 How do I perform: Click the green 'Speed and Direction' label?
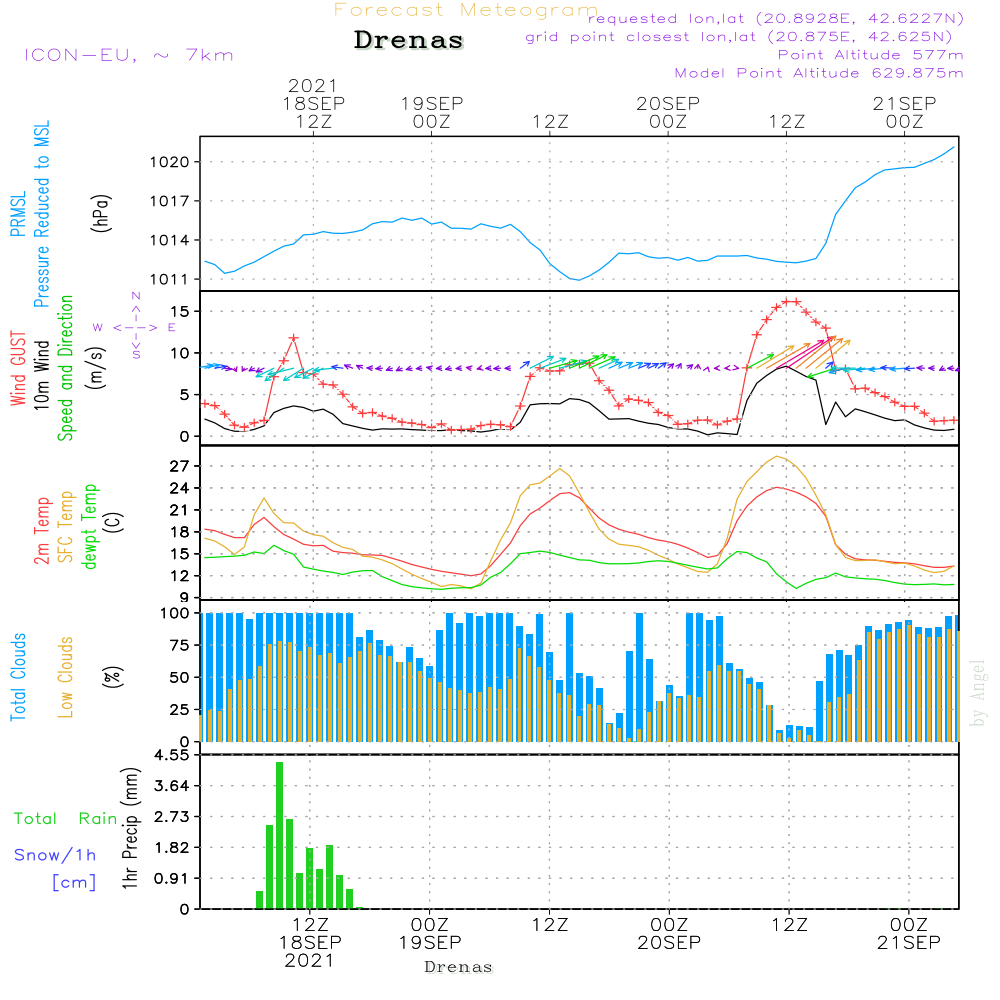point(66,368)
